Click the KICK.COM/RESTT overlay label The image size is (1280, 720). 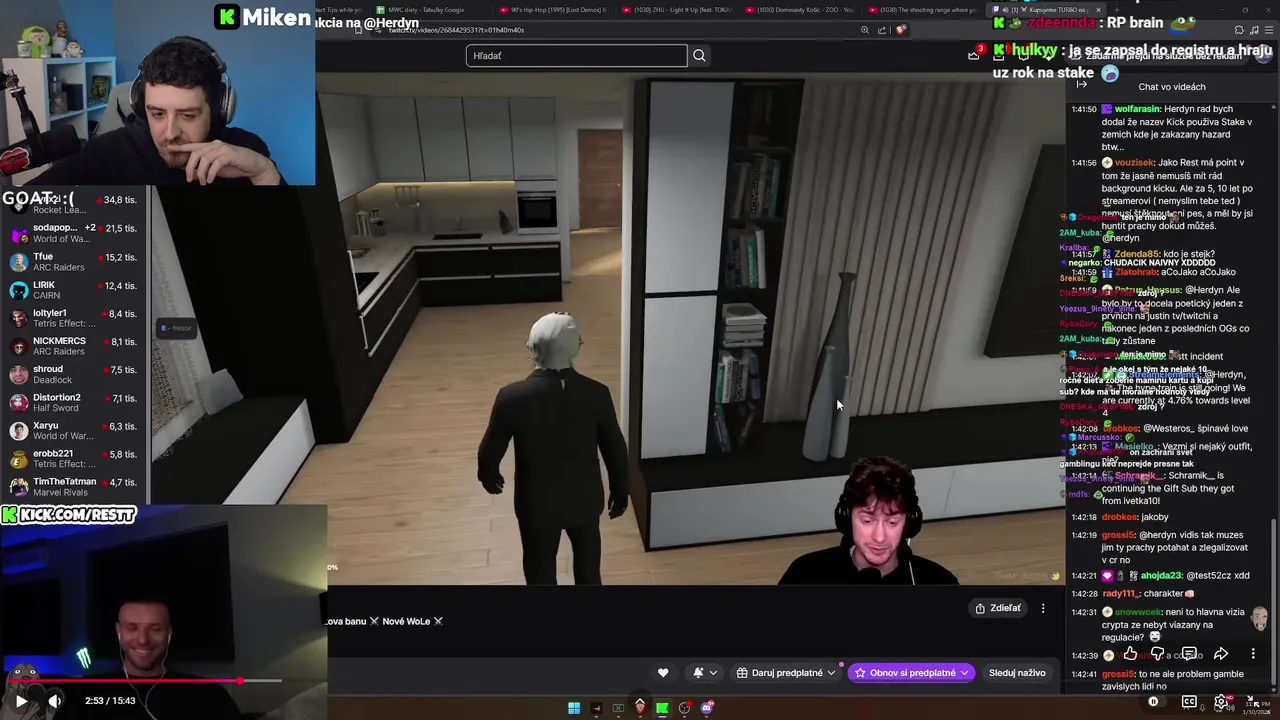point(69,515)
